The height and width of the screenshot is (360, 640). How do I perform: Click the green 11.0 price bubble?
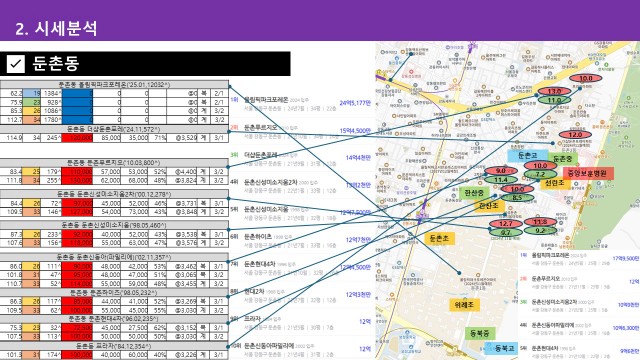554,100
